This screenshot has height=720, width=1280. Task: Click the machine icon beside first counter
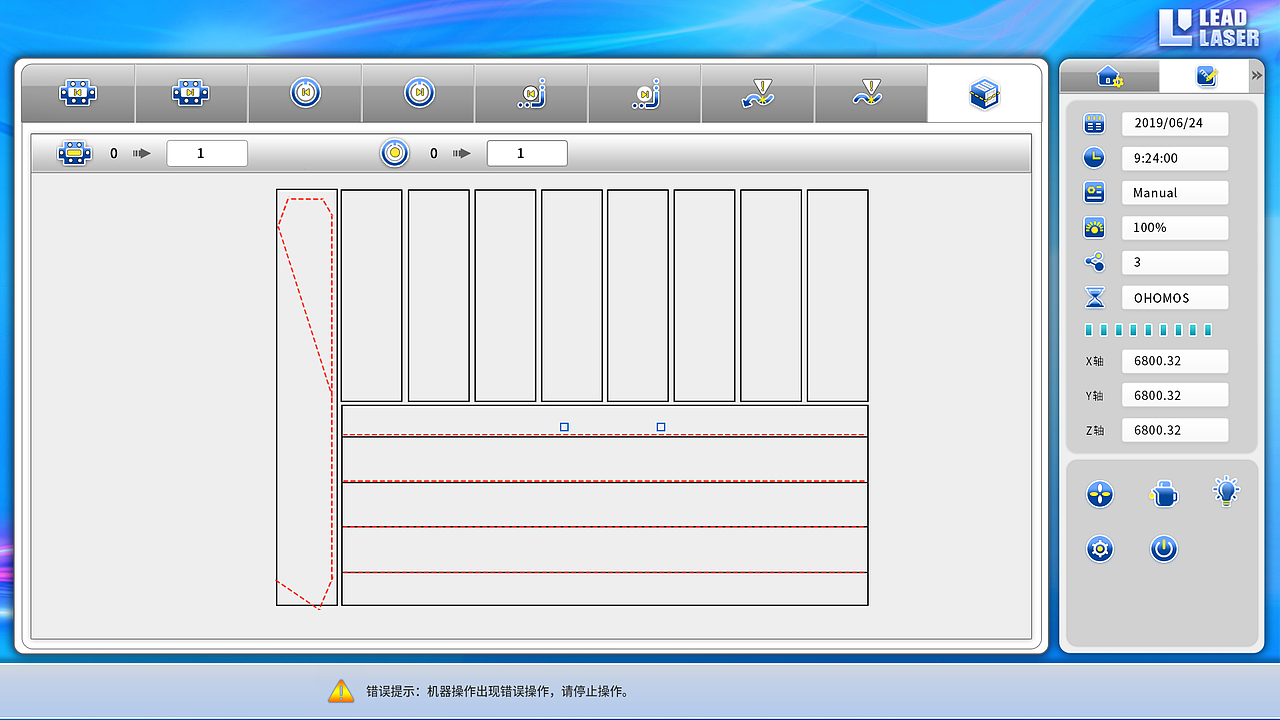pos(75,153)
